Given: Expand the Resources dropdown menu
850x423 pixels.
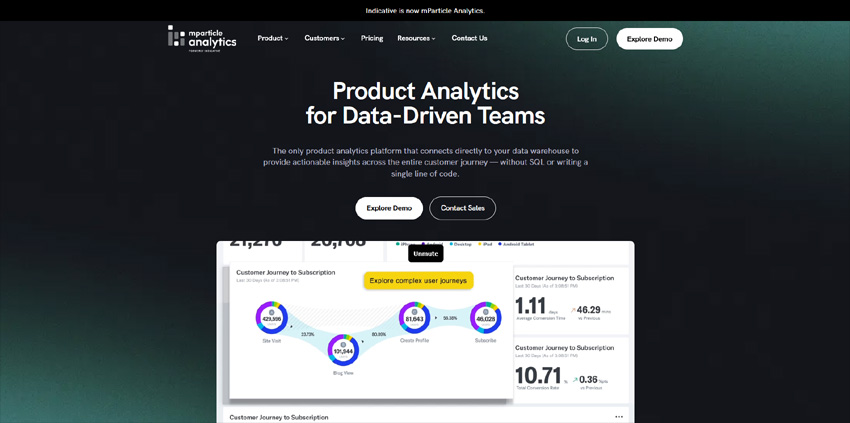Looking at the screenshot, I should [416, 39].
